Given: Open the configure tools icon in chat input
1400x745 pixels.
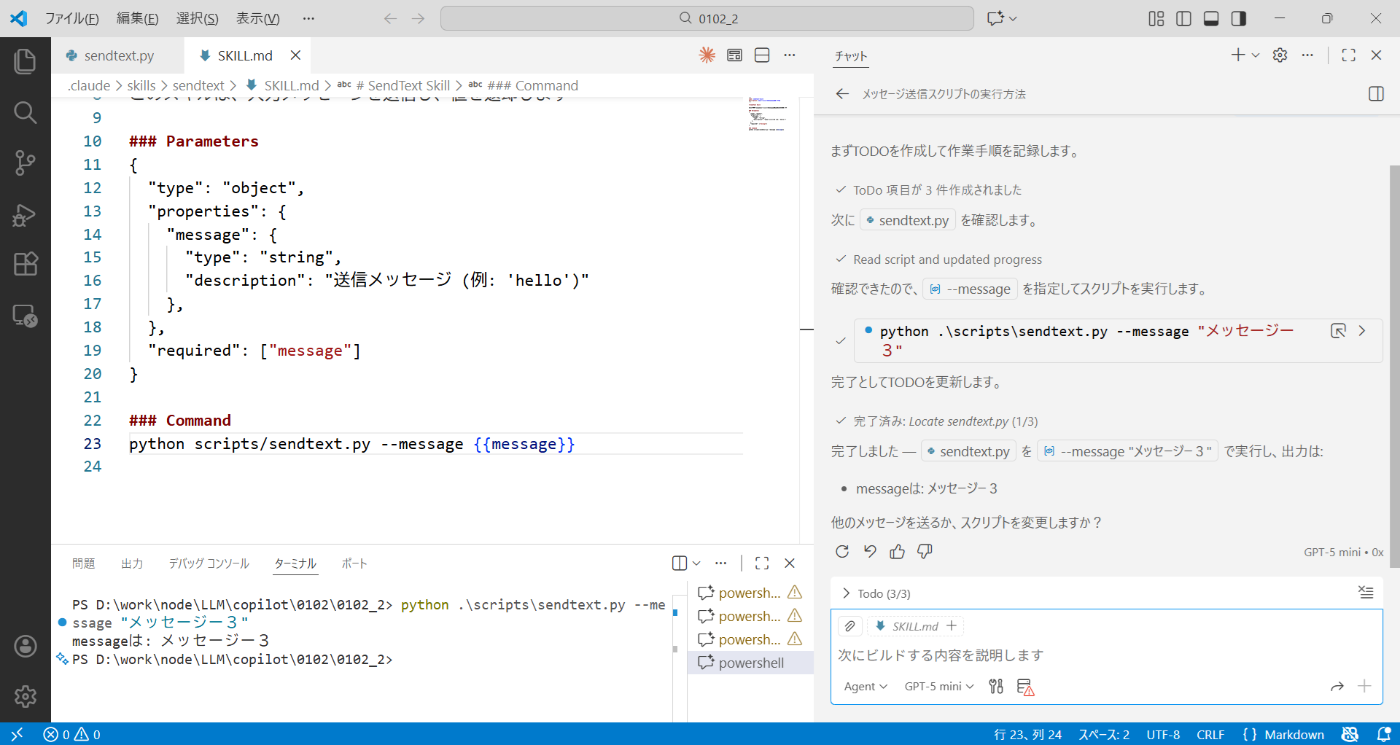Looking at the screenshot, I should [995, 686].
